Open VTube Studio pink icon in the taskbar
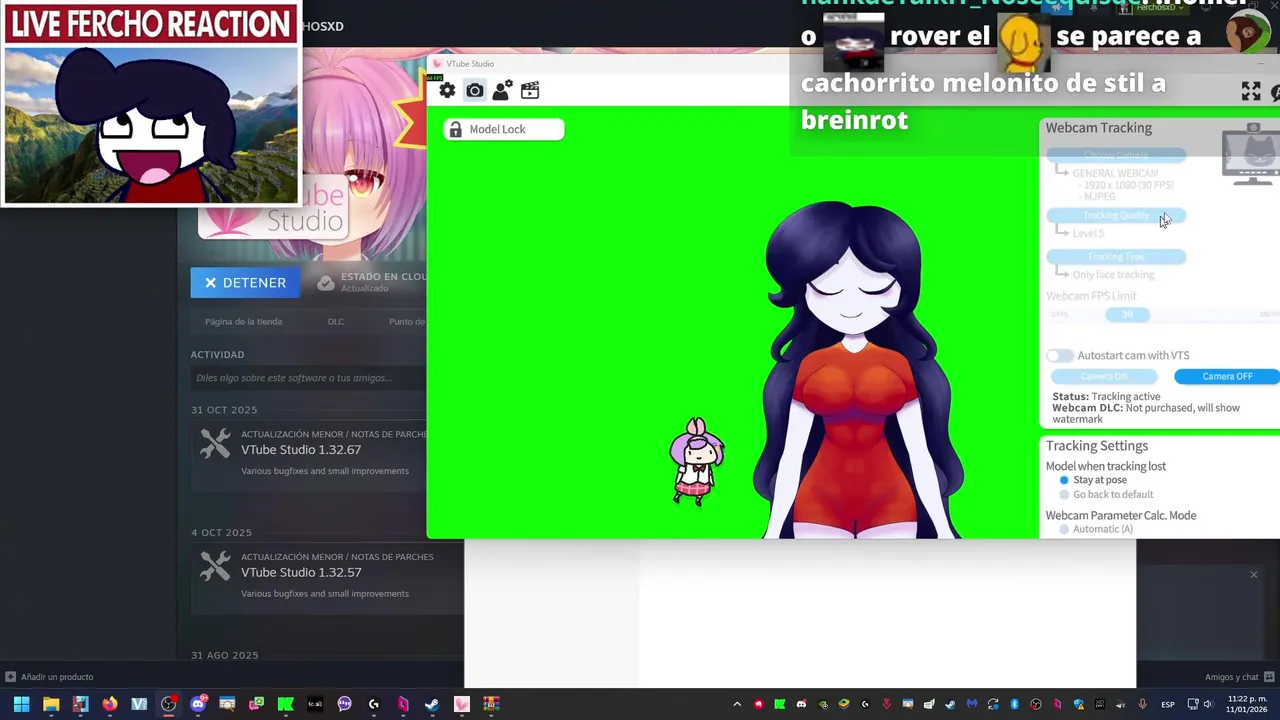1280x720 pixels. [x=462, y=704]
